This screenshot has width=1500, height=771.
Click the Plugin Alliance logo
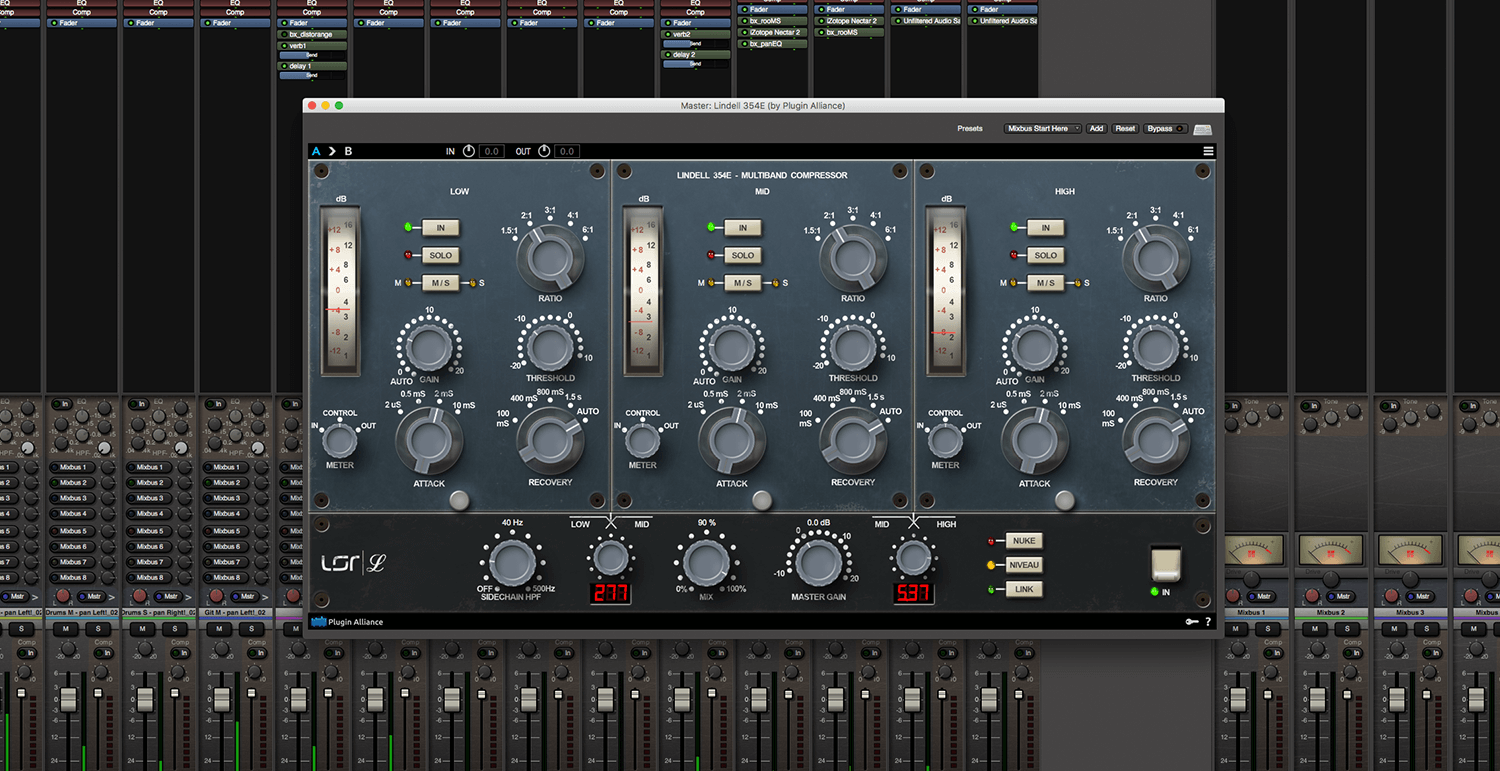coord(347,622)
